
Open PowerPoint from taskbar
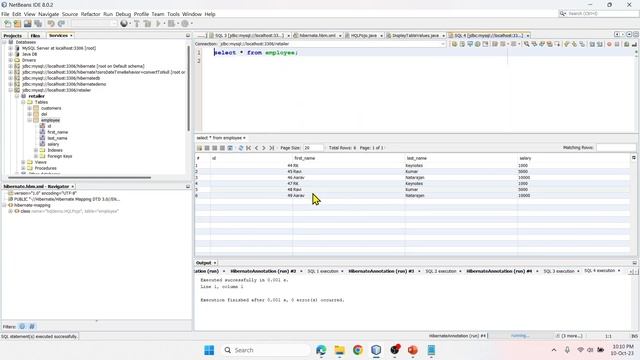point(413,350)
